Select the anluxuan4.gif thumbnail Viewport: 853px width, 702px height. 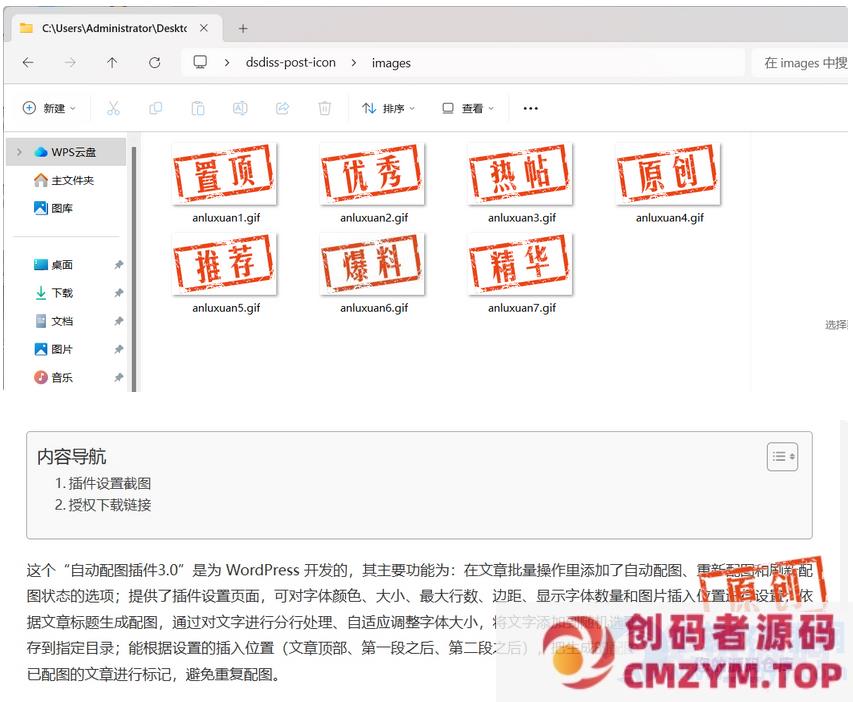pyautogui.click(x=669, y=175)
